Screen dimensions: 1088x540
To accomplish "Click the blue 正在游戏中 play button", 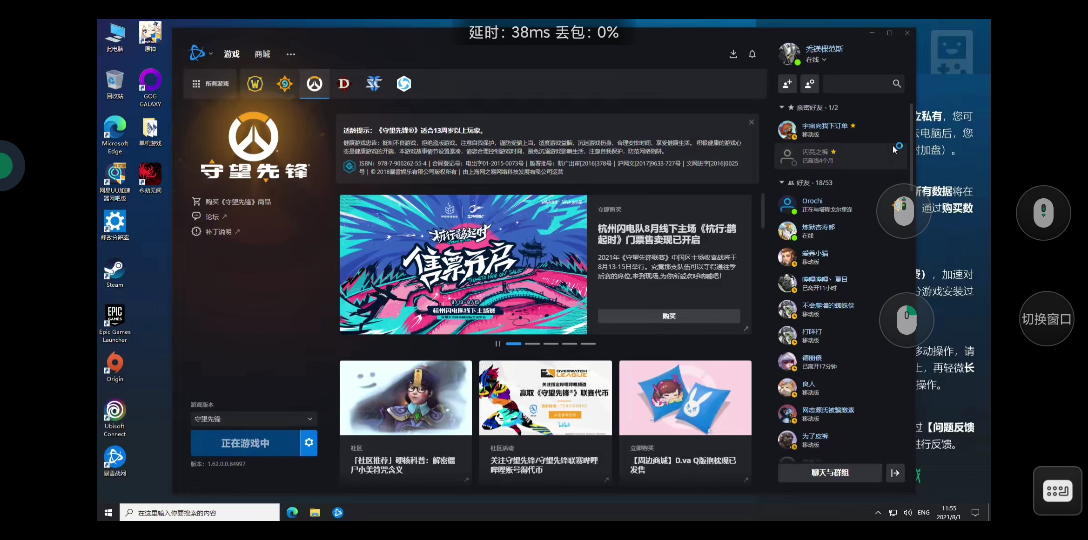I will (245, 443).
